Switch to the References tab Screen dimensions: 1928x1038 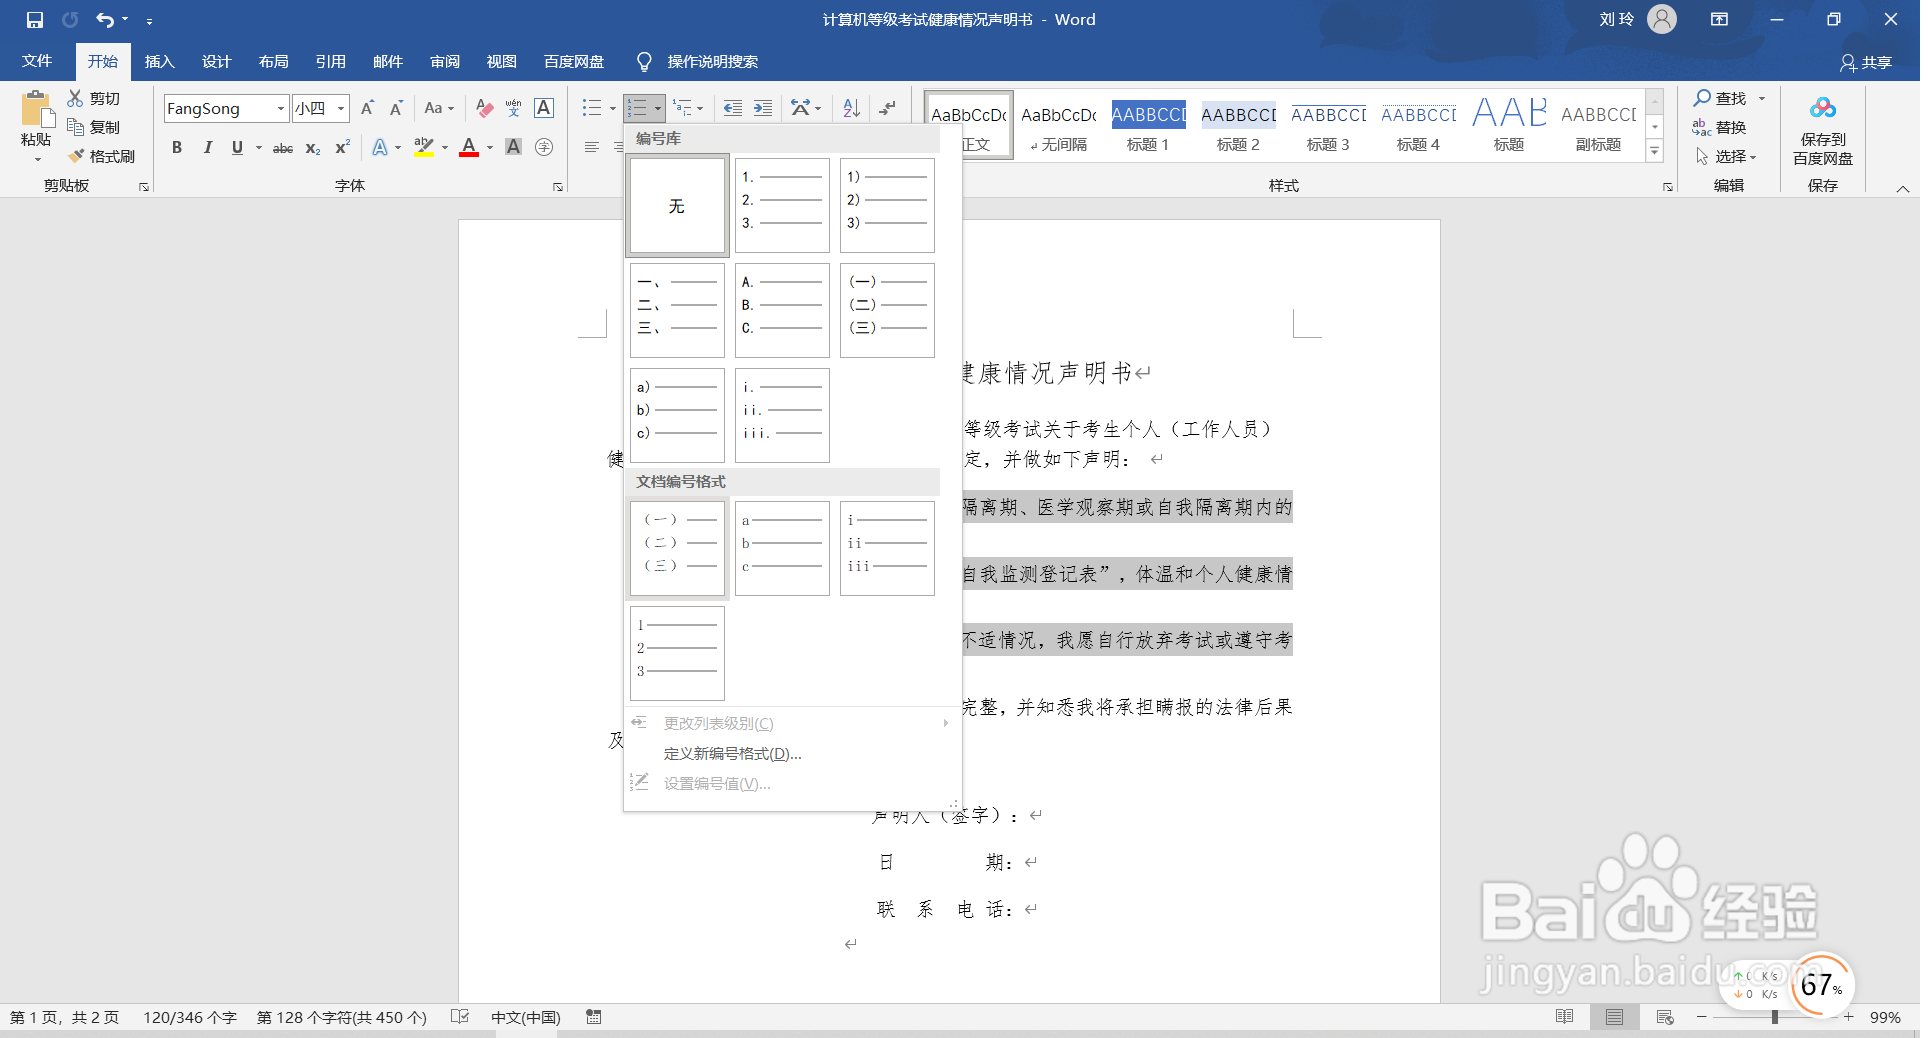tap(330, 61)
